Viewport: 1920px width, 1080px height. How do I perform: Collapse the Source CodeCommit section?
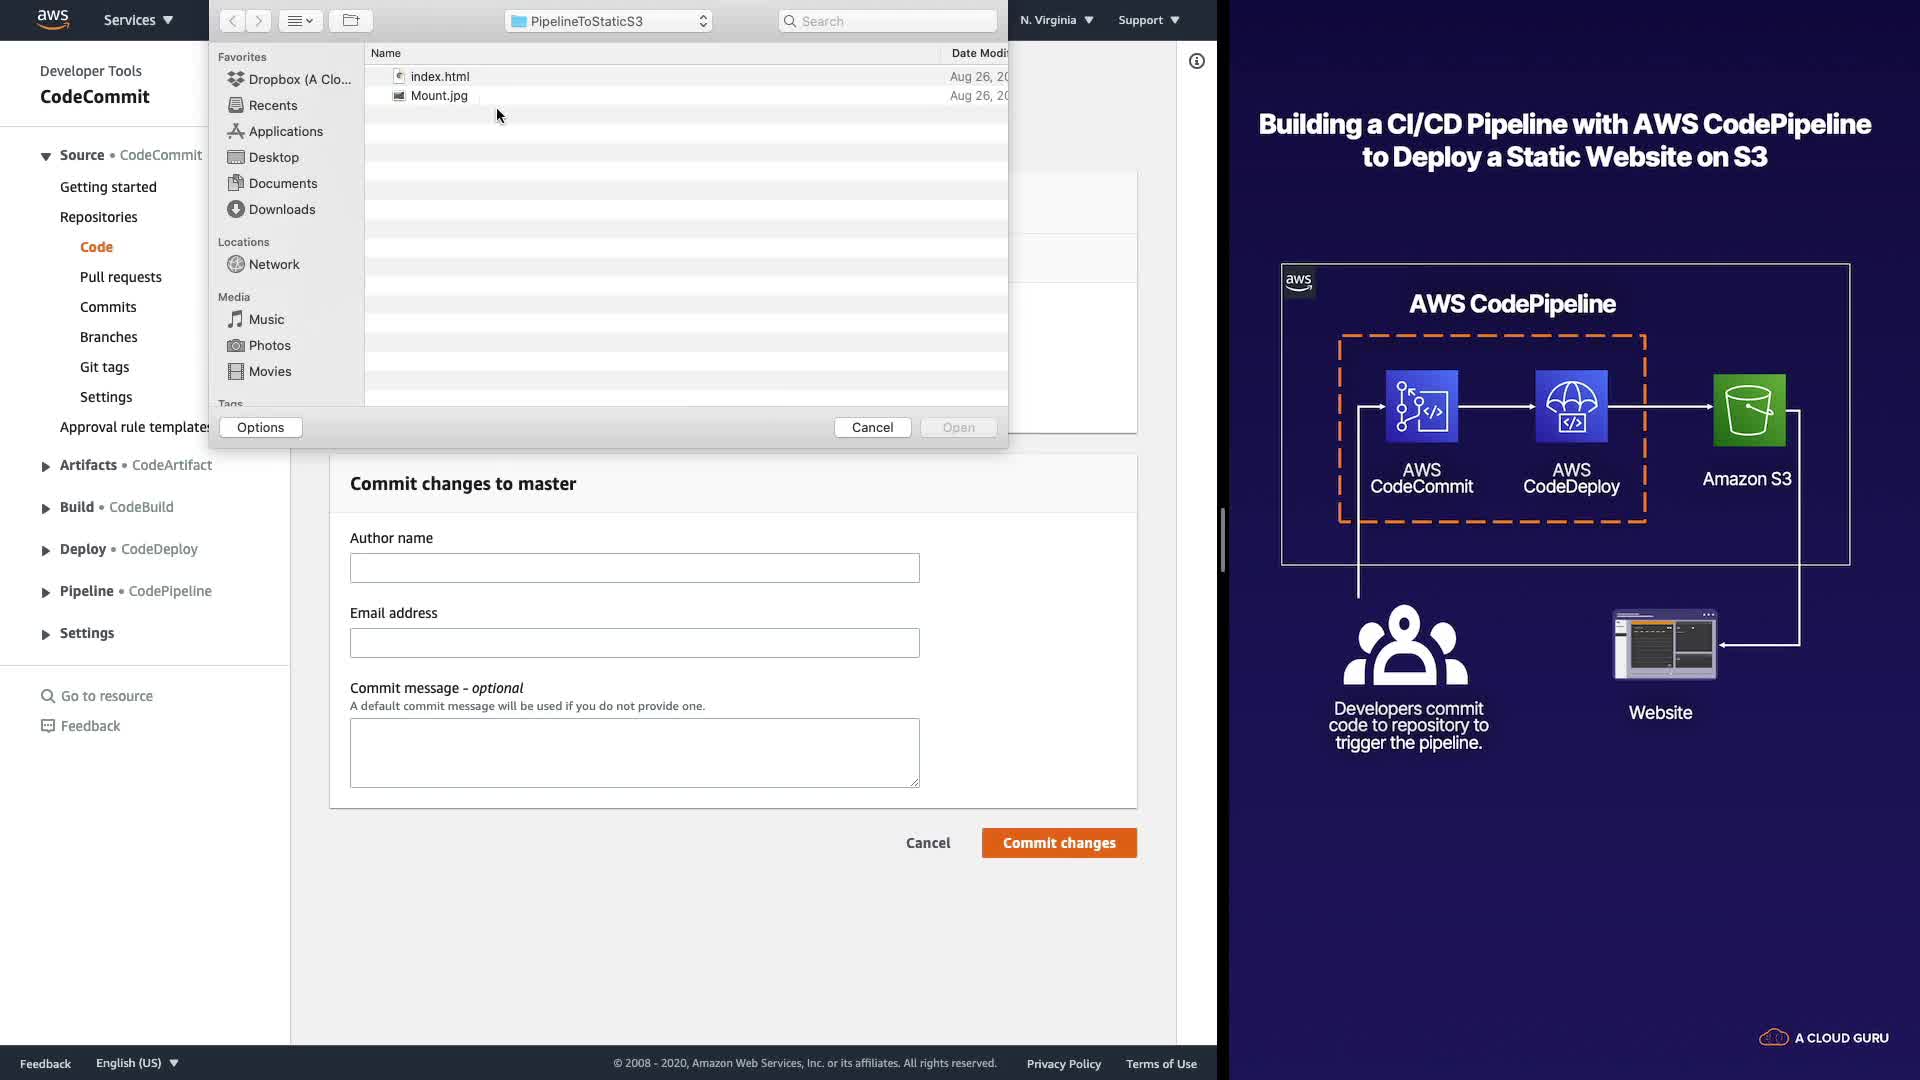click(x=46, y=156)
